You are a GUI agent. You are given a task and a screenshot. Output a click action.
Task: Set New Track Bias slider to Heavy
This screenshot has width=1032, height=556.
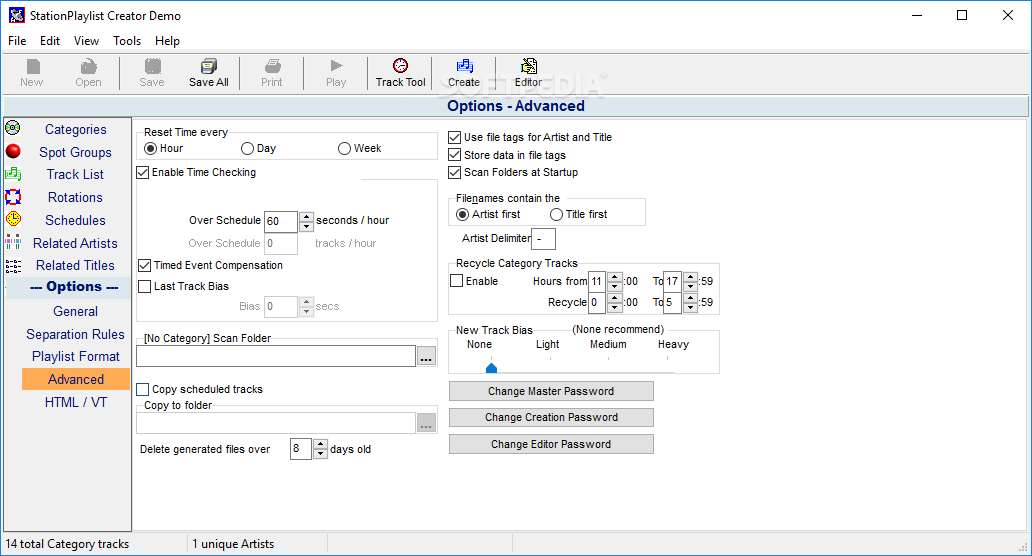click(667, 367)
